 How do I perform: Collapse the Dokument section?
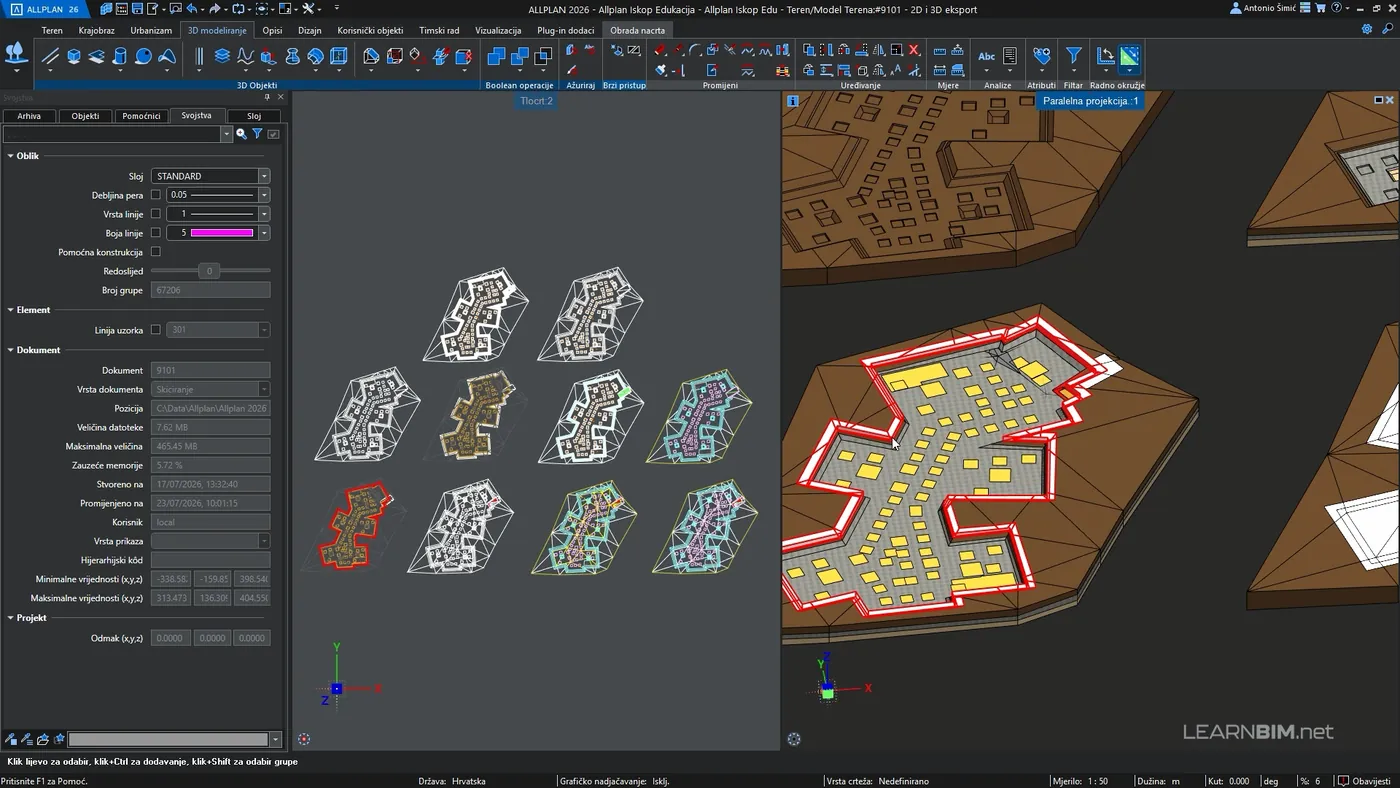coord(10,350)
